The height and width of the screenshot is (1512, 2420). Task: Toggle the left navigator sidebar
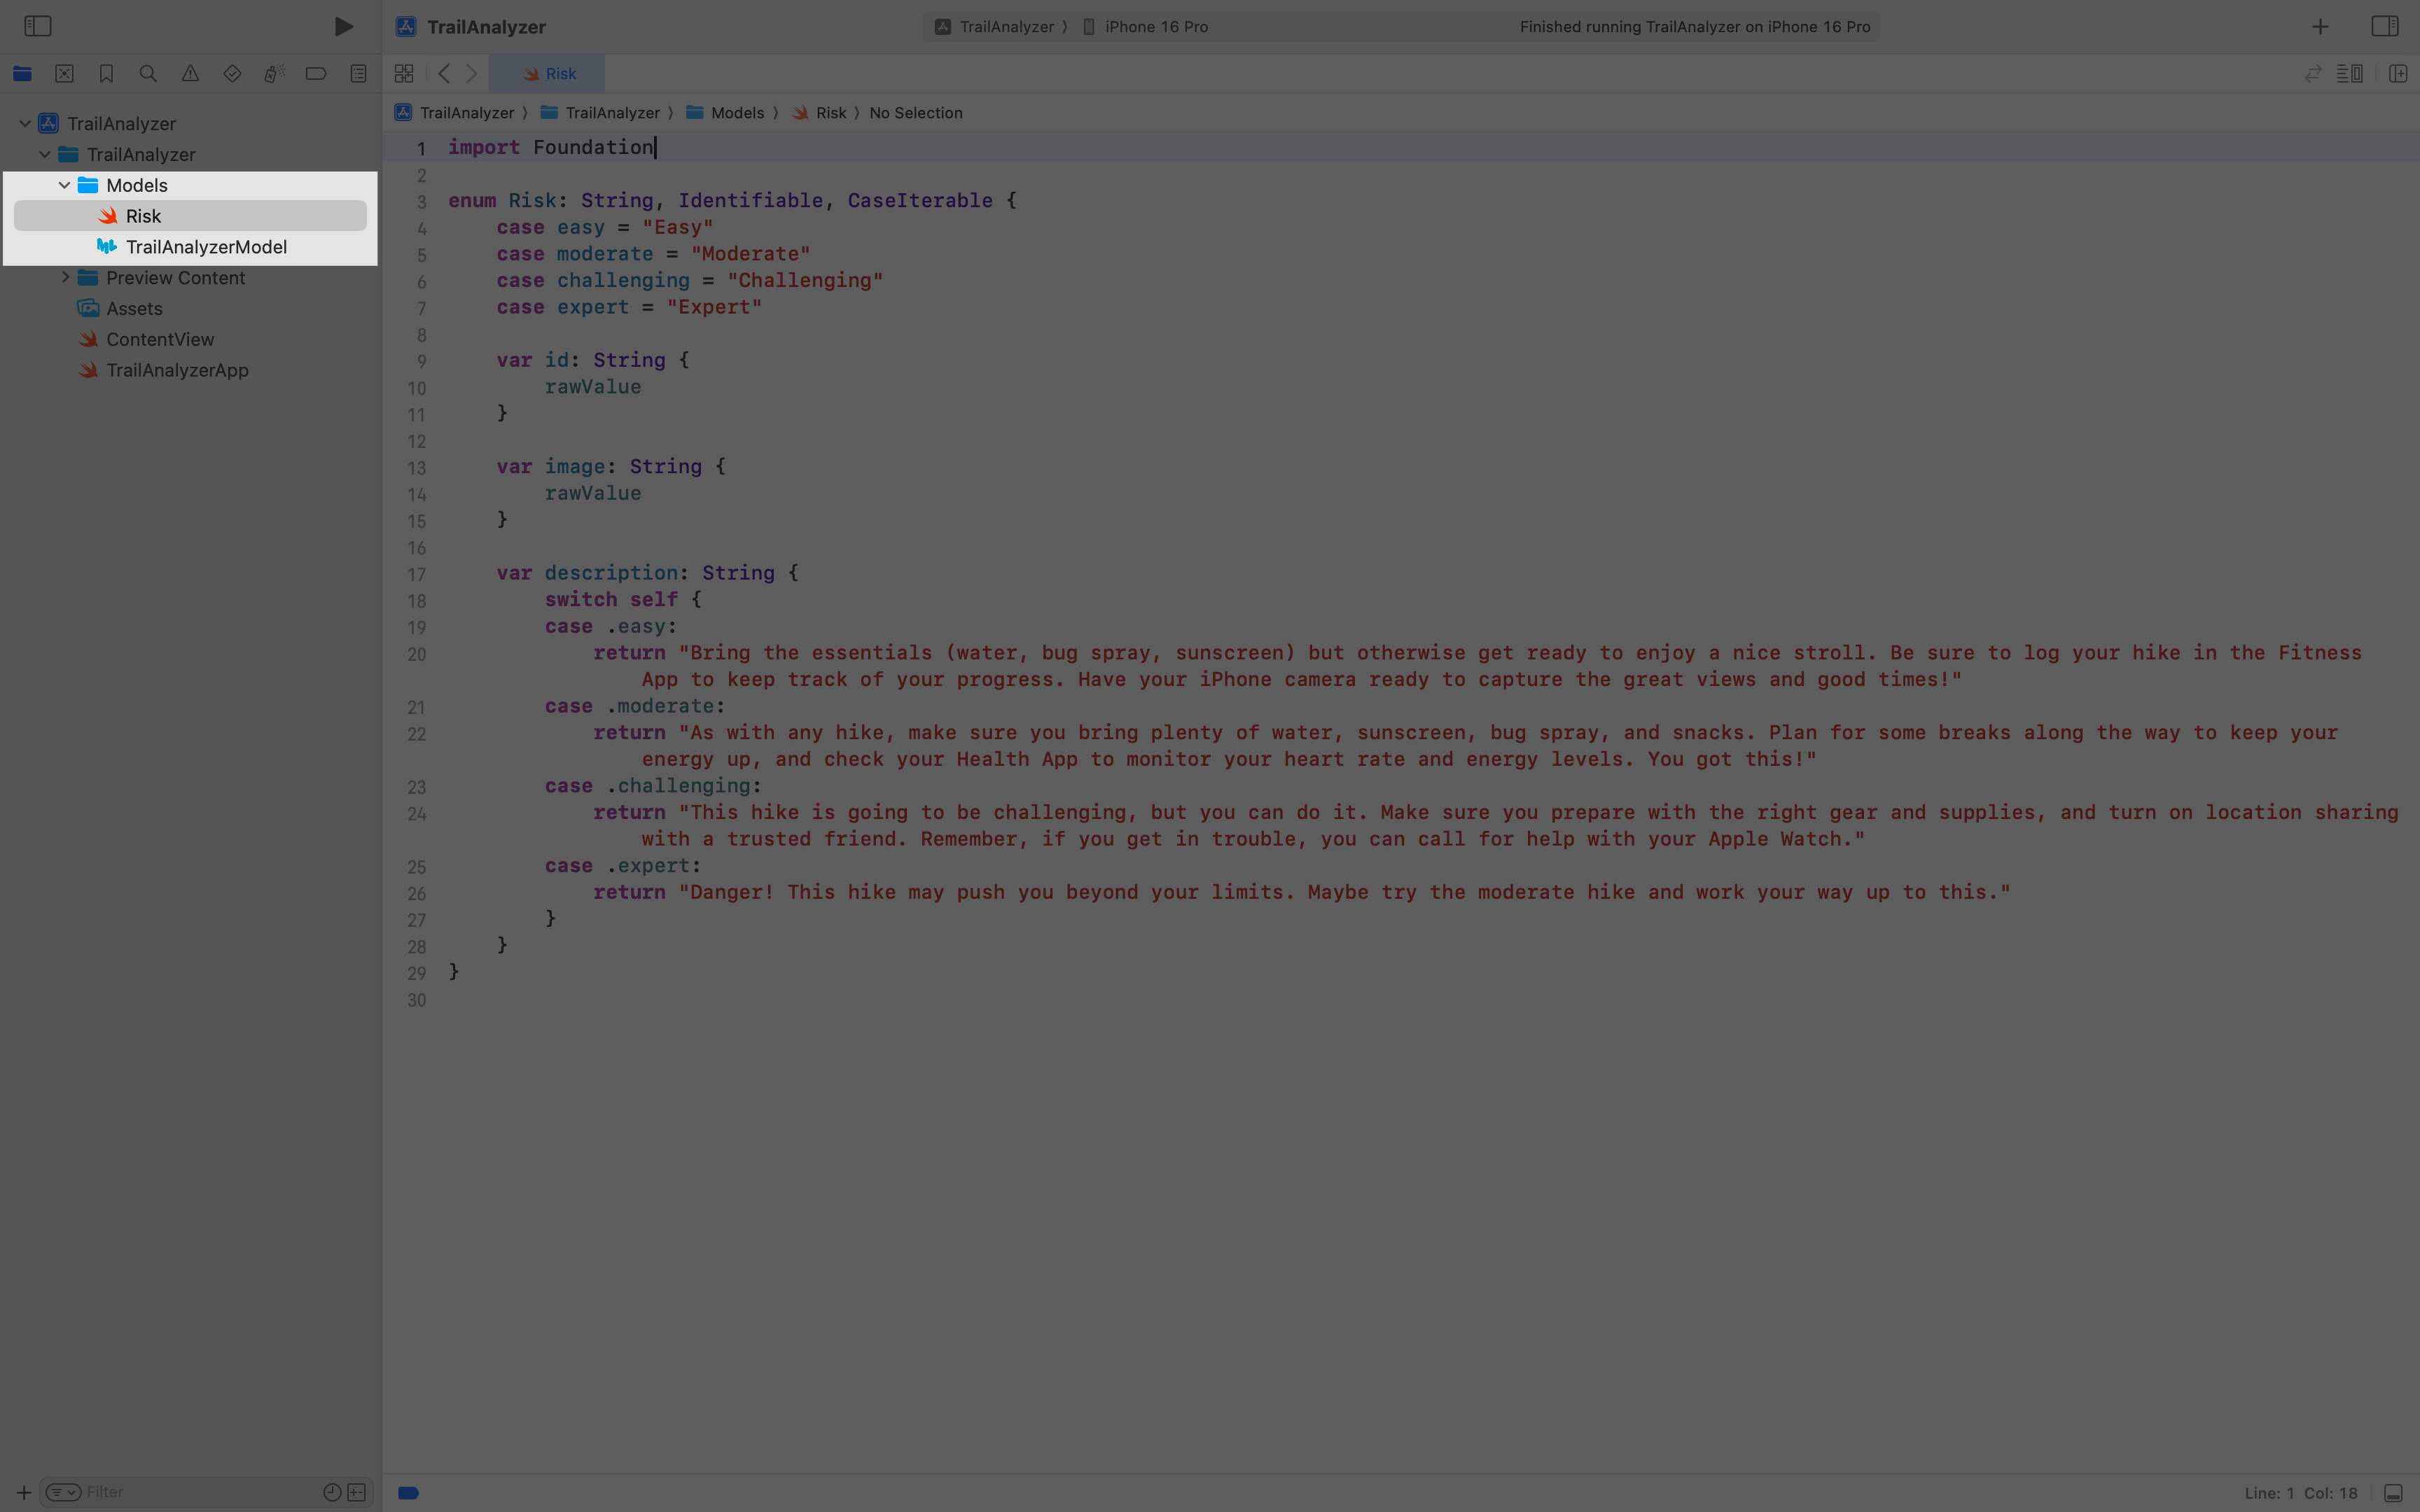[x=37, y=26]
